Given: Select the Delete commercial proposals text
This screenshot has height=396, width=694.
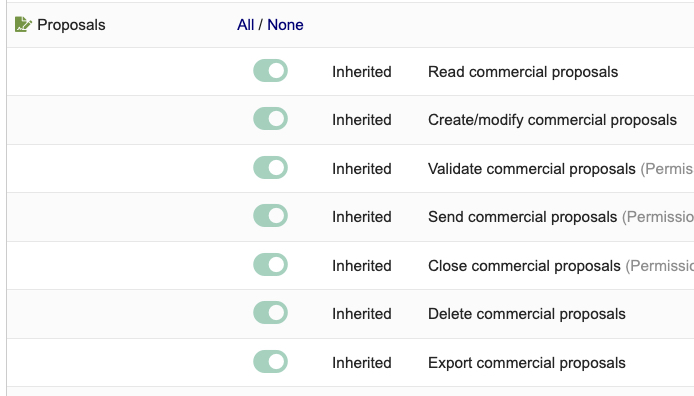Looking at the screenshot, I should tap(527, 314).
